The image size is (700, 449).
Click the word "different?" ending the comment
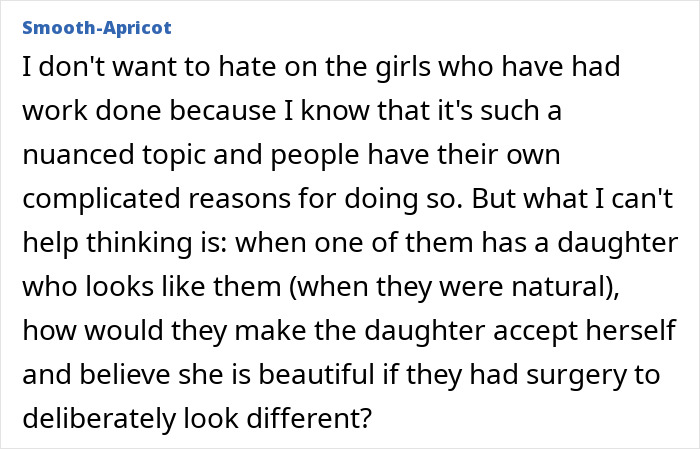(x=309, y=418)
